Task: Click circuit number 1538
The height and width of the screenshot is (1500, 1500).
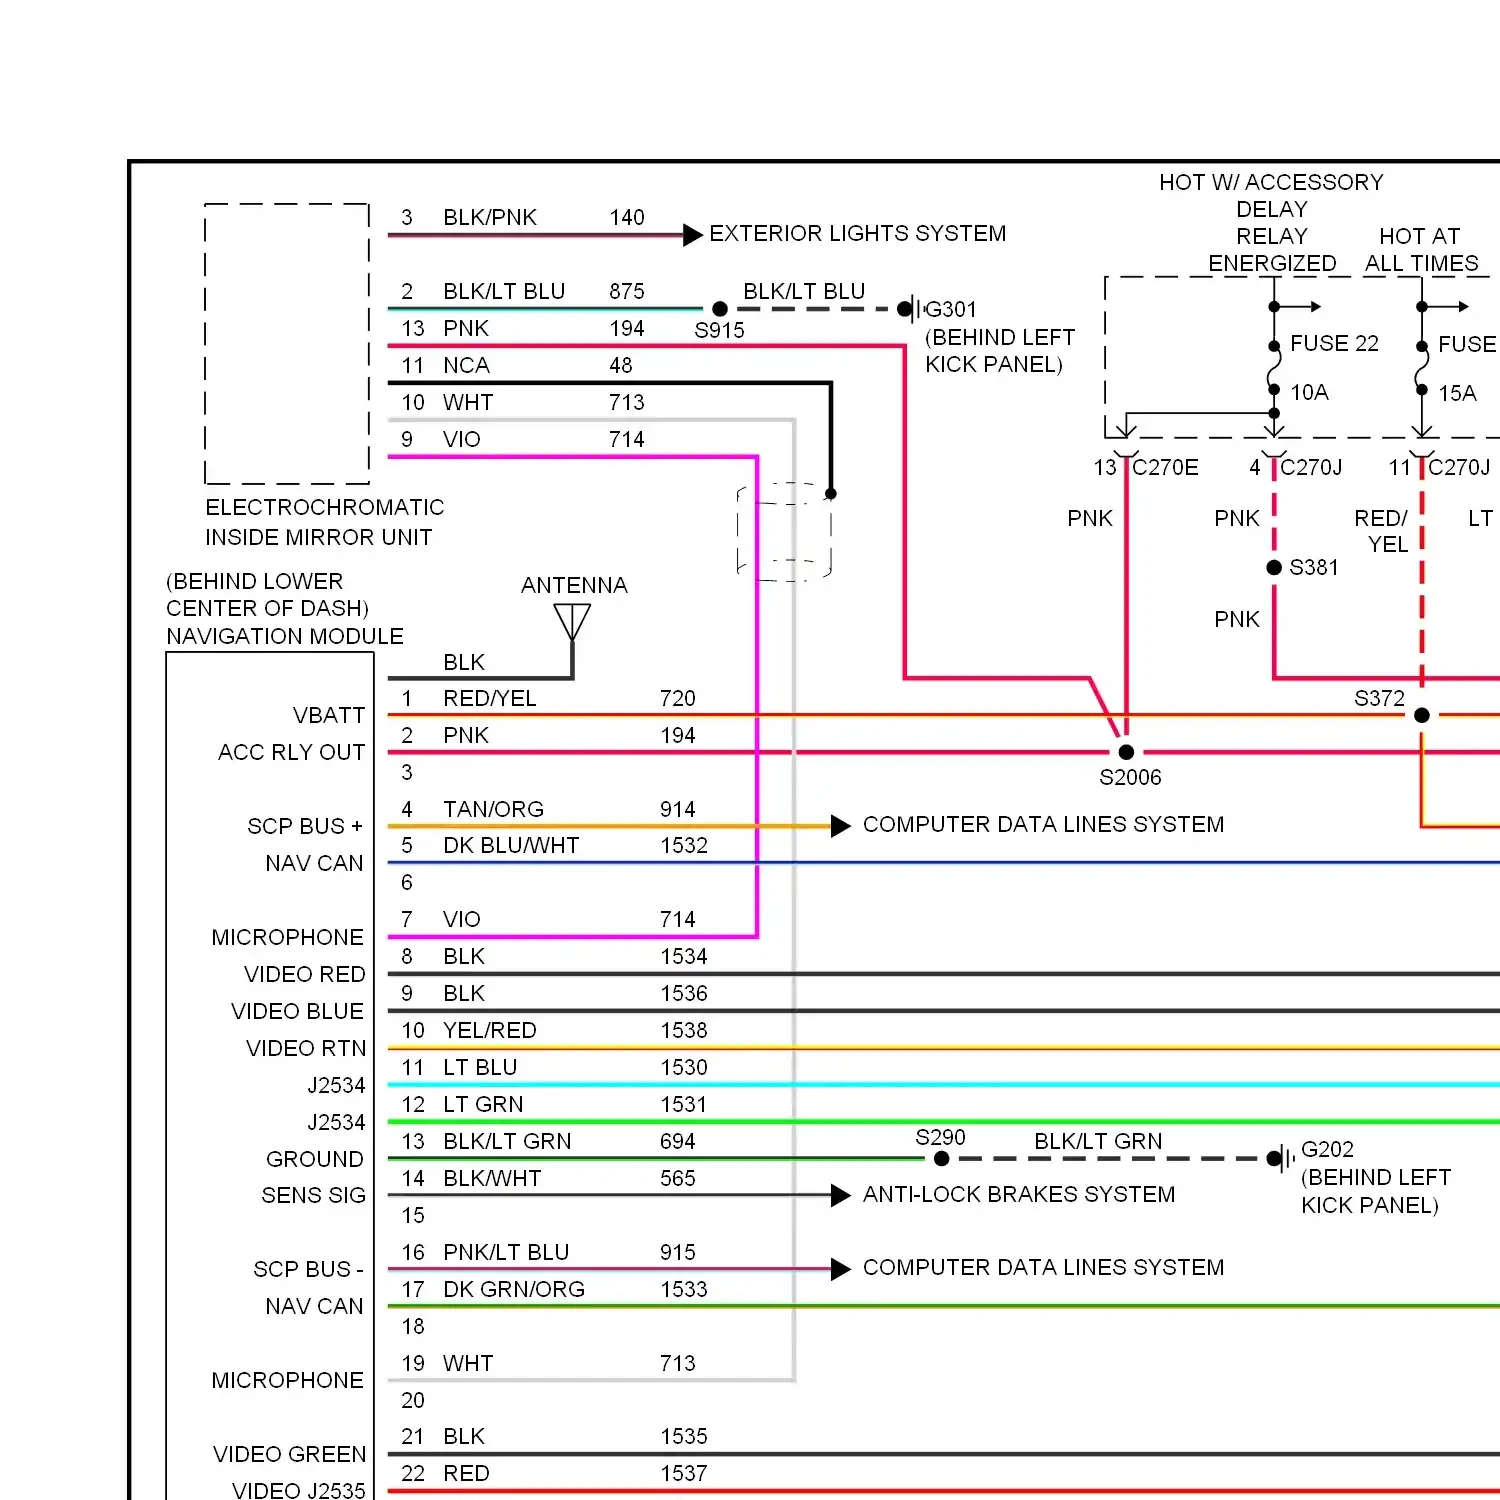Action: tap(684, 1030)
